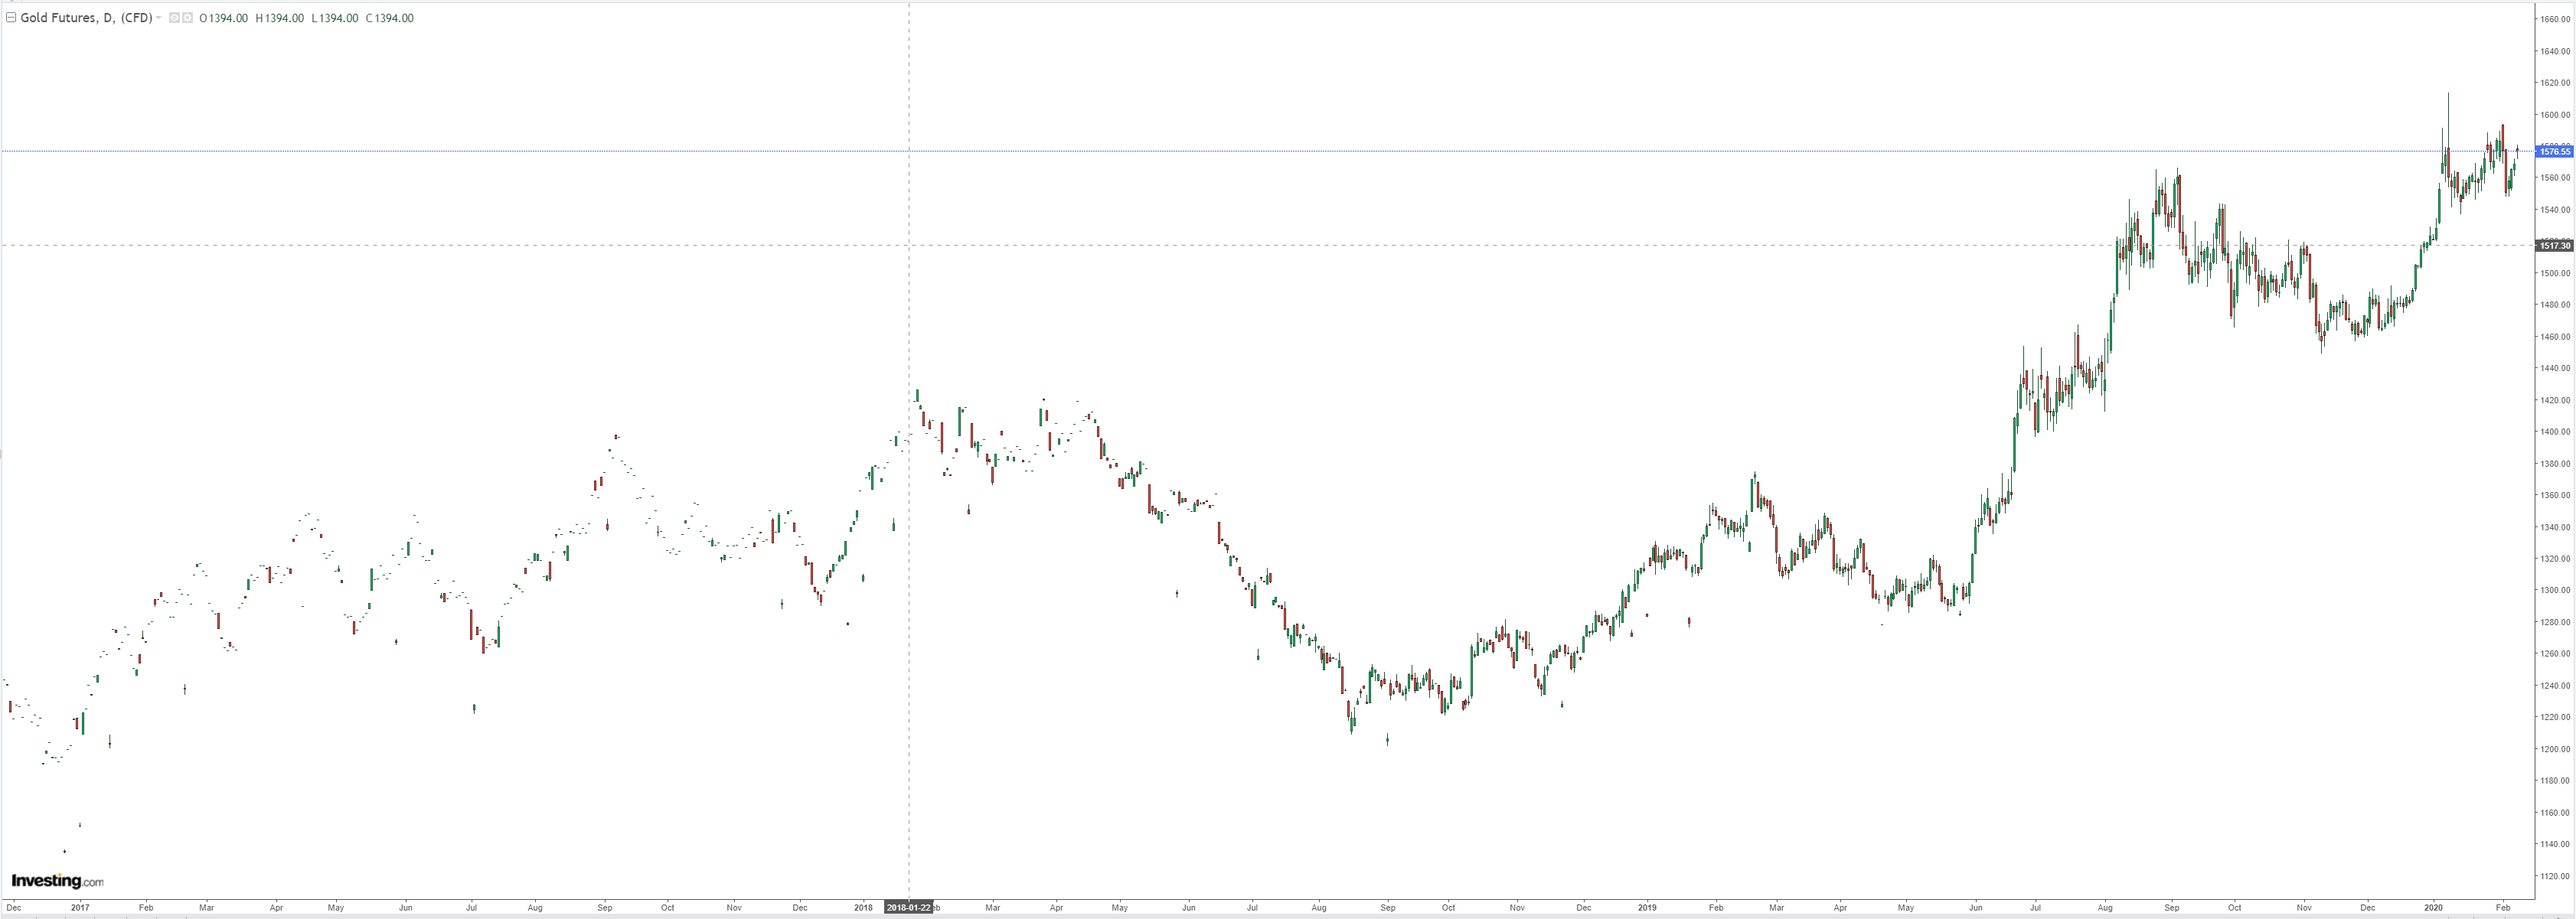Viewport: 2576px width, 919px height.
Task: Collapse the Gold Futures legend box
Action: point(11,18)
